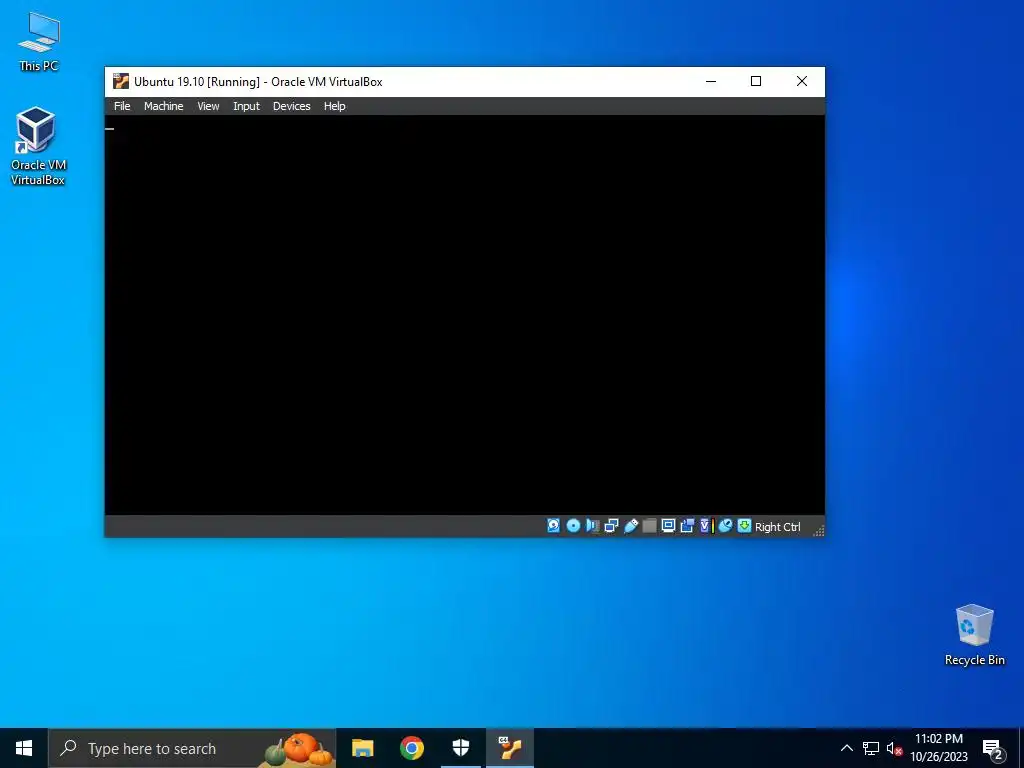Minimize the Ubuntu 19.10 VirtualBox window

tap(711, 81)
